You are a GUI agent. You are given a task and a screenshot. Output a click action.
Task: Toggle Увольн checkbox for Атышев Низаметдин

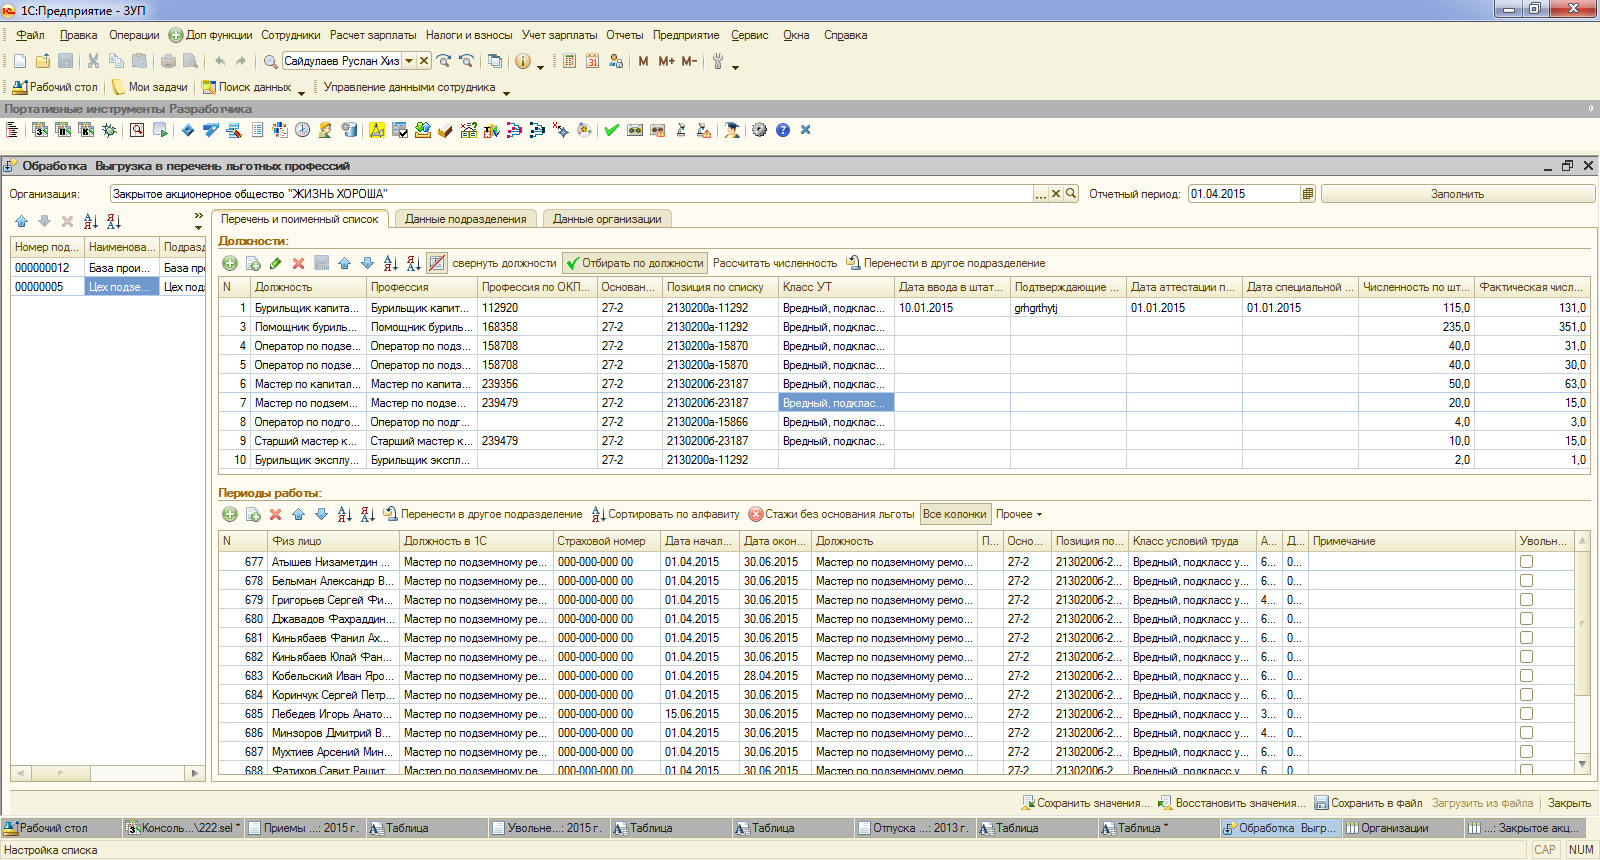click(x=1526, y=562)
